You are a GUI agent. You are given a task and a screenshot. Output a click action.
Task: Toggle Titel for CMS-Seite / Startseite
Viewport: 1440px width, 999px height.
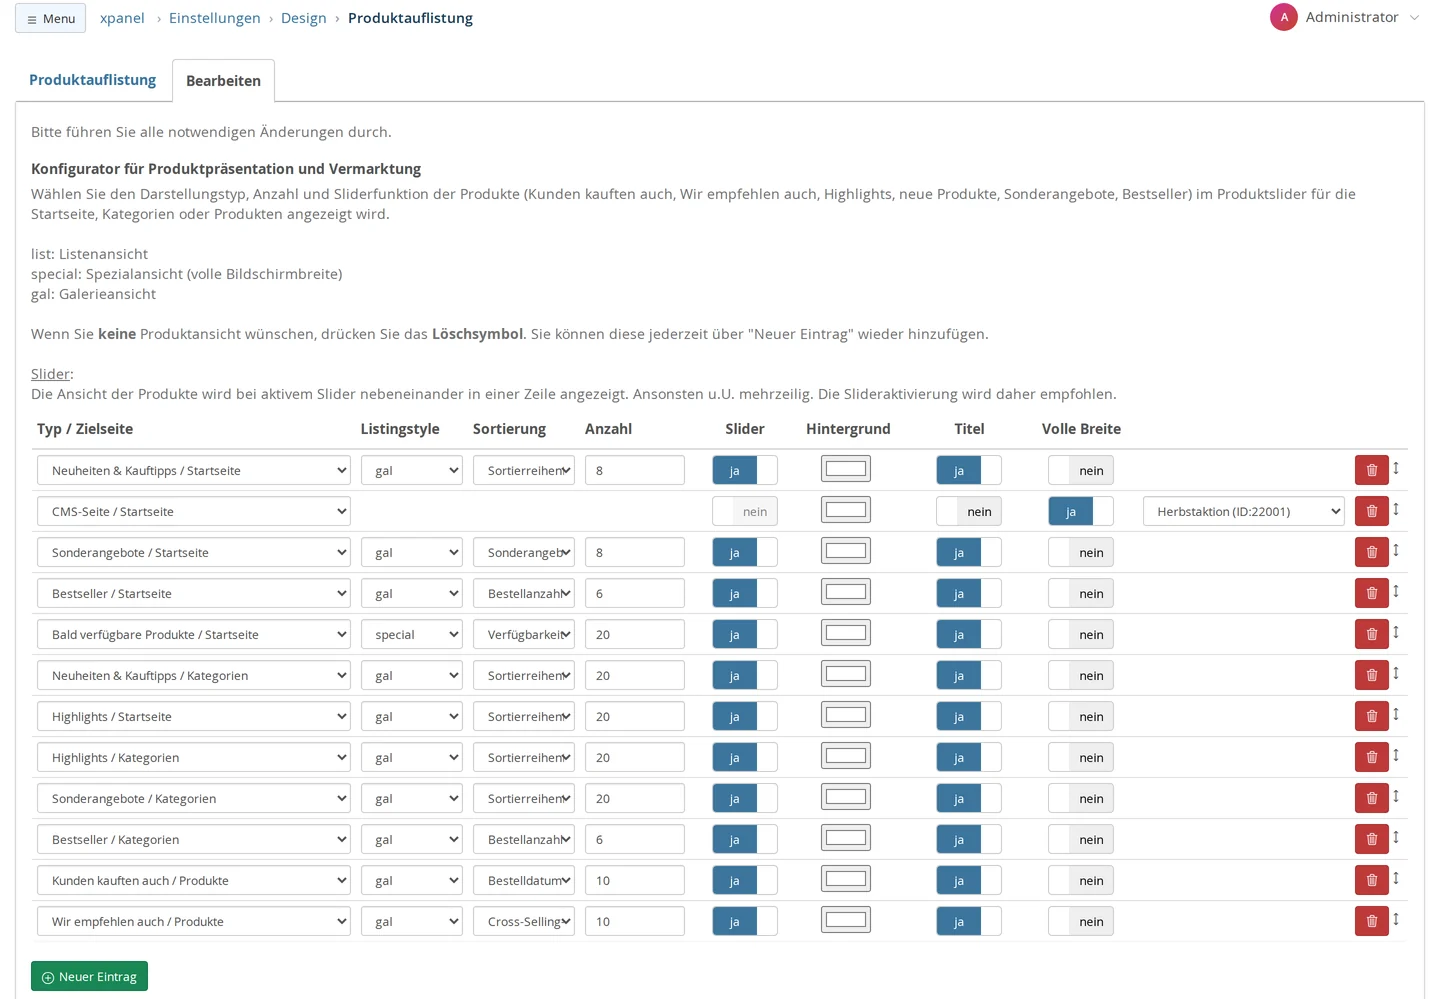coord(969,511)
